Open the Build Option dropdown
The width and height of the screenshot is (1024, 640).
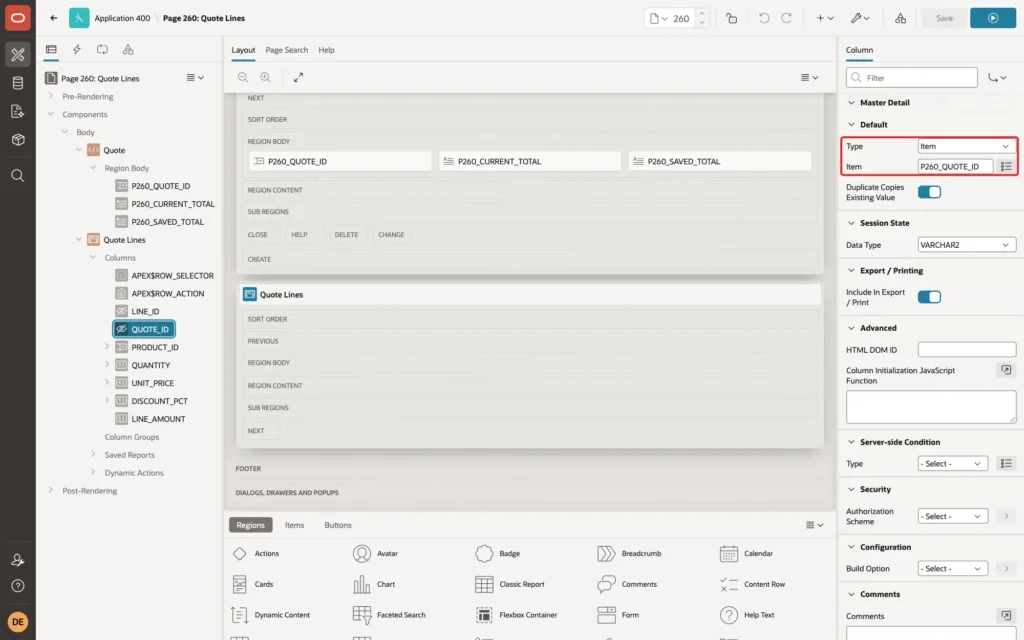point(952,568)
